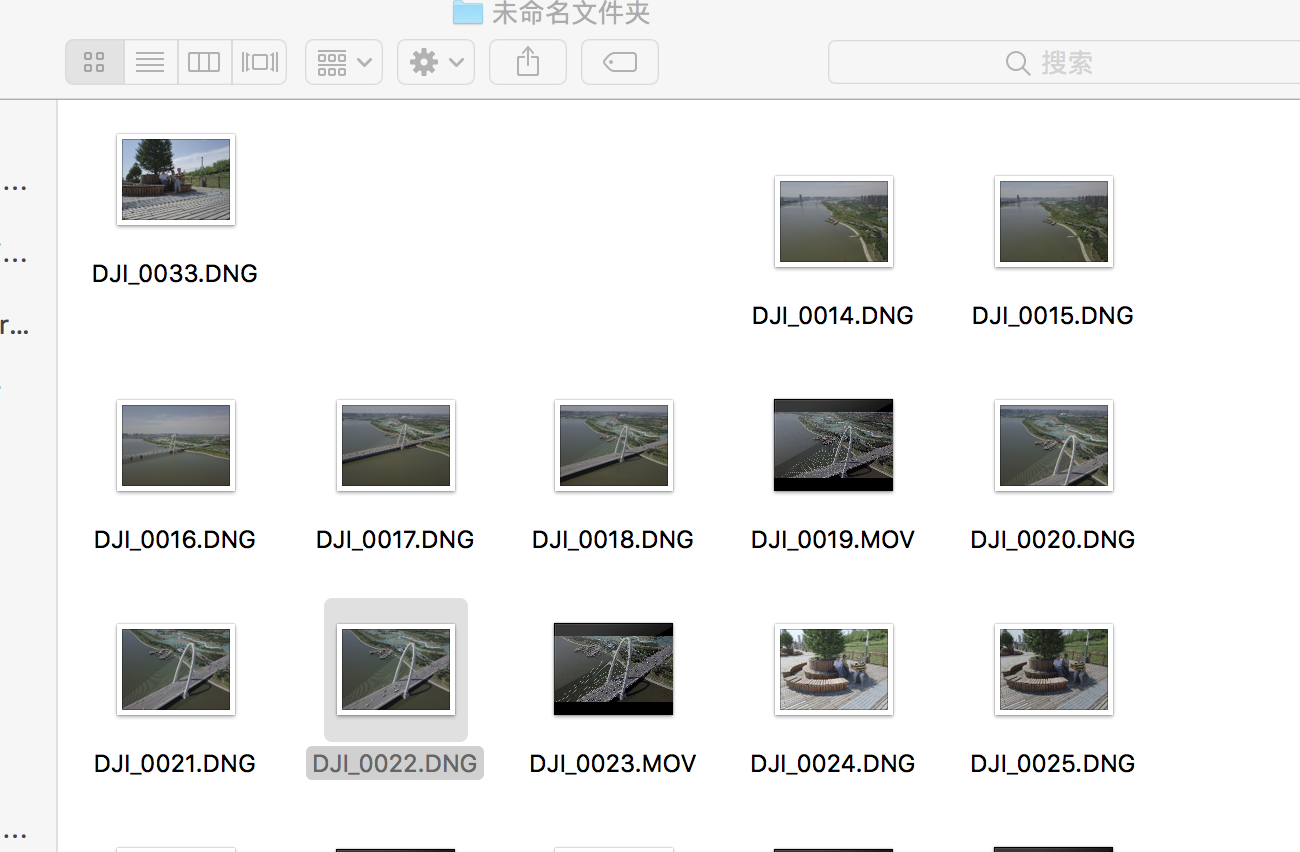Image resolution: width=1300 pixels, height=852 pixels.
Task: Select the DJI_0017.DNG bridge photo
Action: [x=395, y=445]
